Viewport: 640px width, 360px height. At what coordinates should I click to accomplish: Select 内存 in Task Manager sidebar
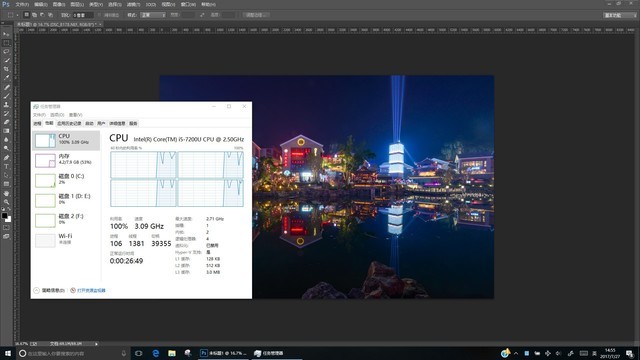66,160
